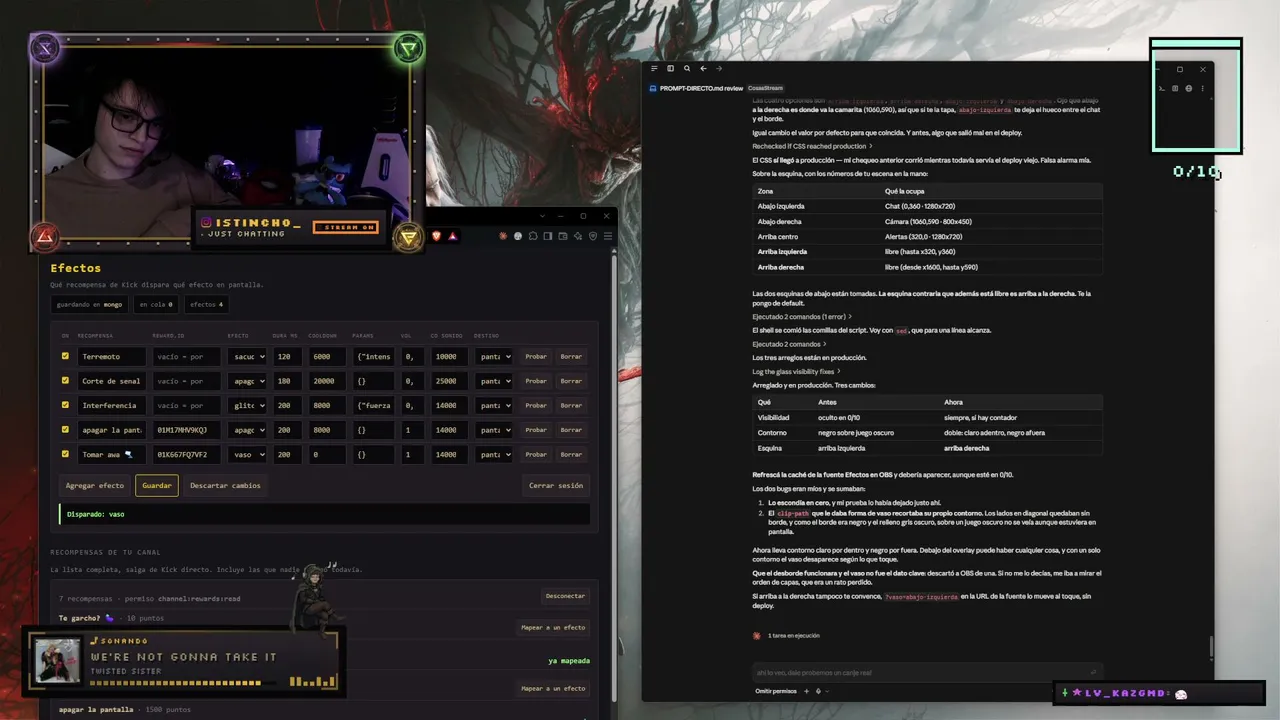Click 'Mapear a un efecto' for Te garcho

tap(553, 628)
